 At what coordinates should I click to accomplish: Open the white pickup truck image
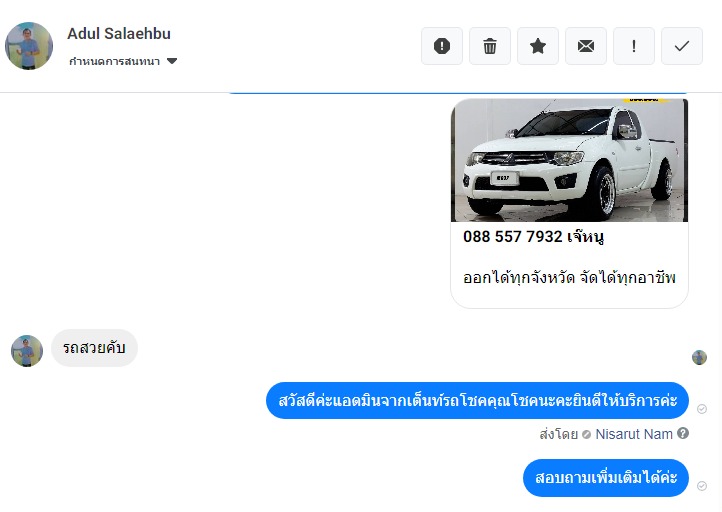570,160
